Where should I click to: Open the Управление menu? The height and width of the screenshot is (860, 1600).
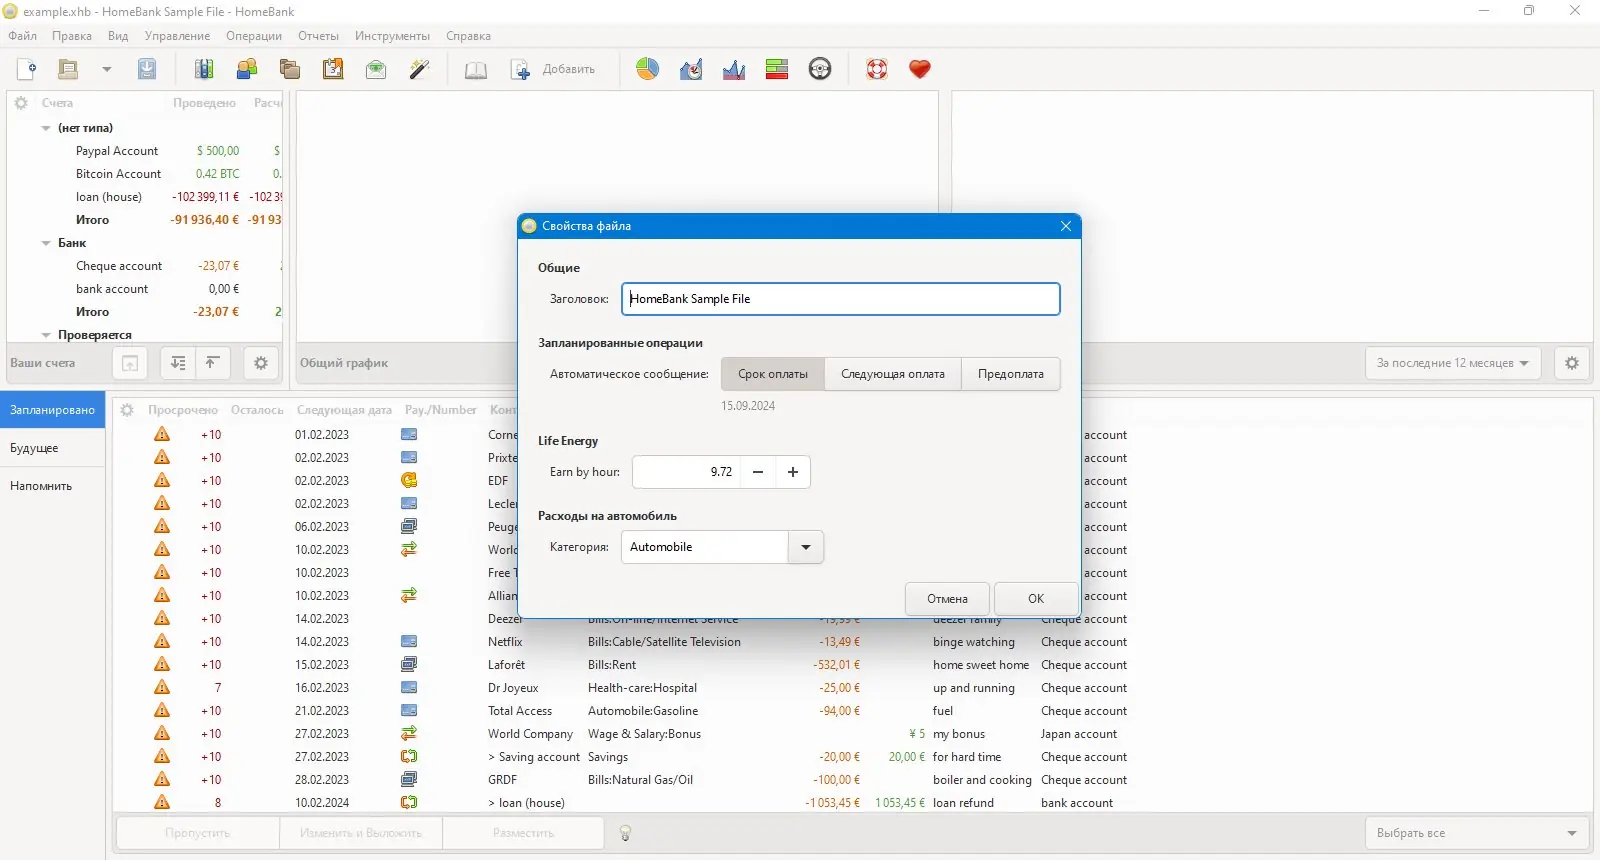tap(177, 36)
